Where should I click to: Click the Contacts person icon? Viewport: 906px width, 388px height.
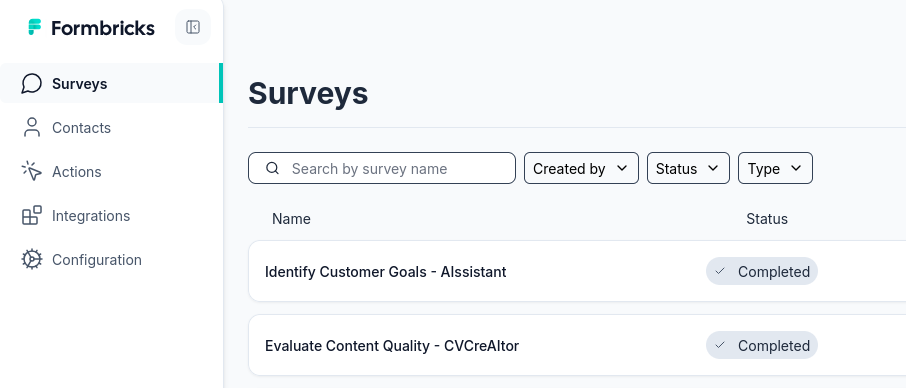pos(32,128)
